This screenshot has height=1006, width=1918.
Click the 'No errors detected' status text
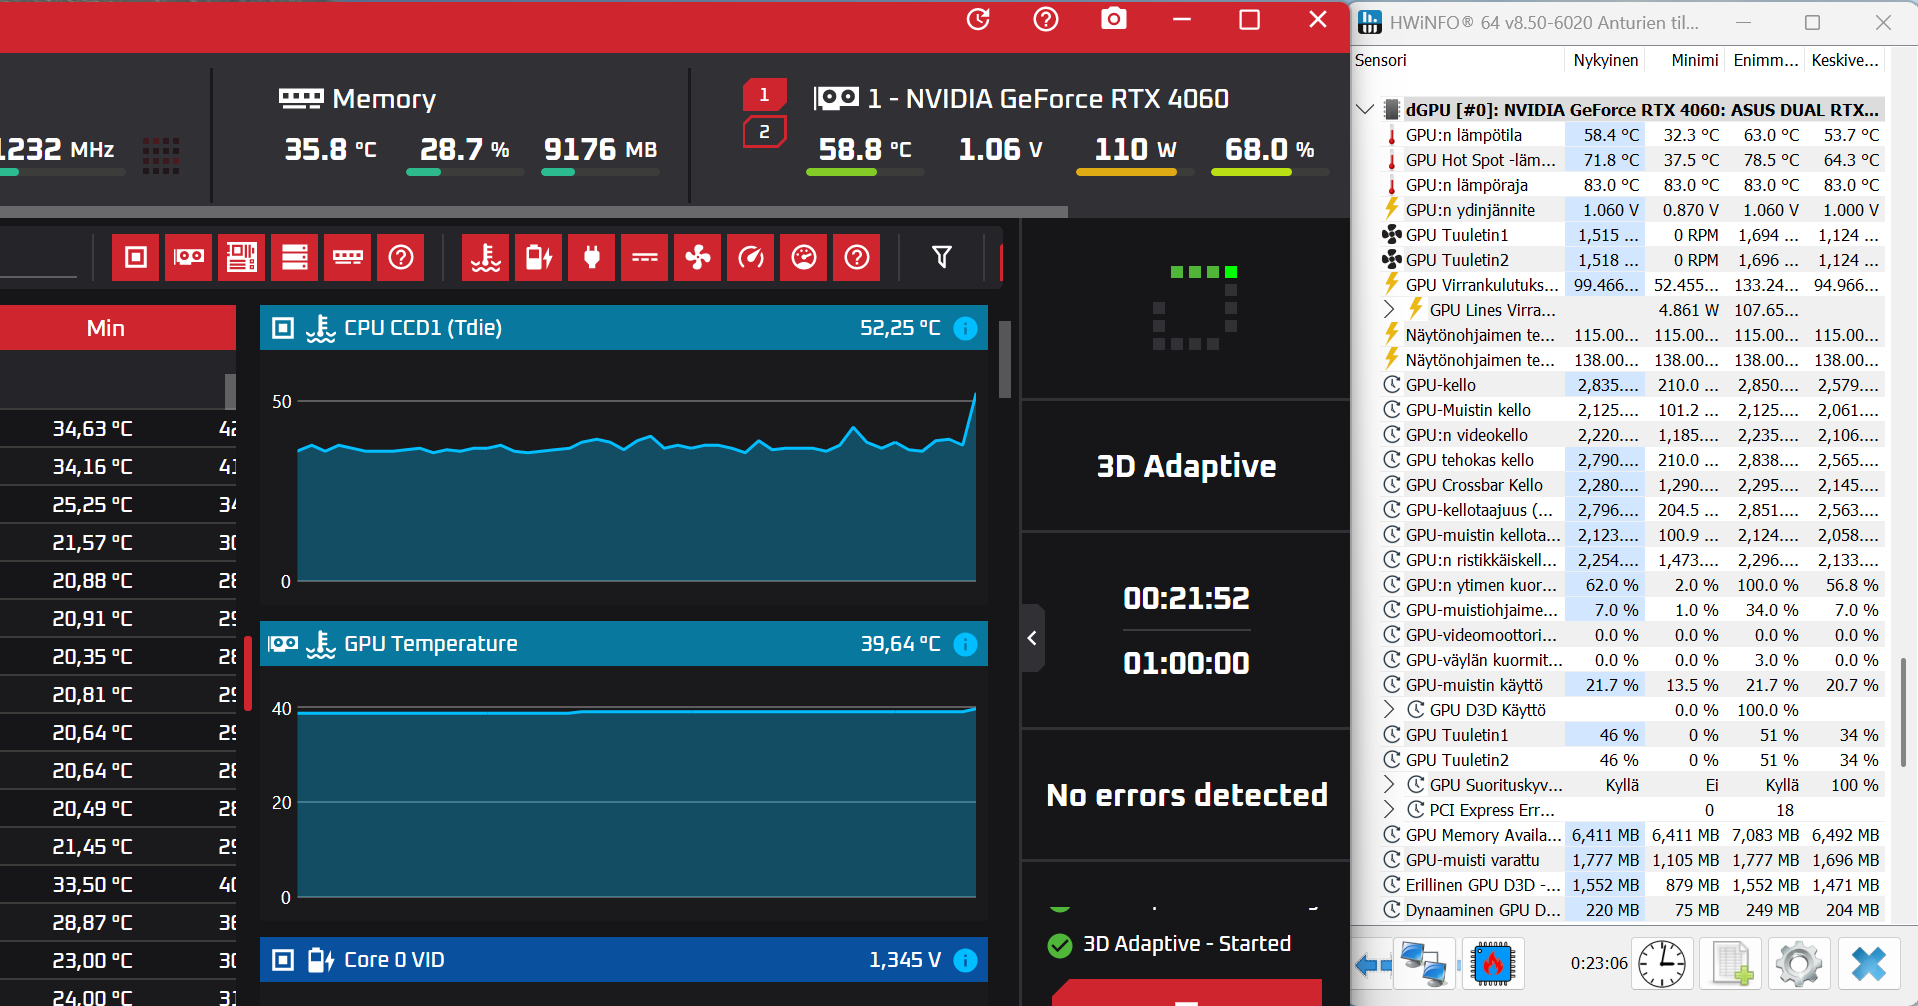tap(1187, 795)
